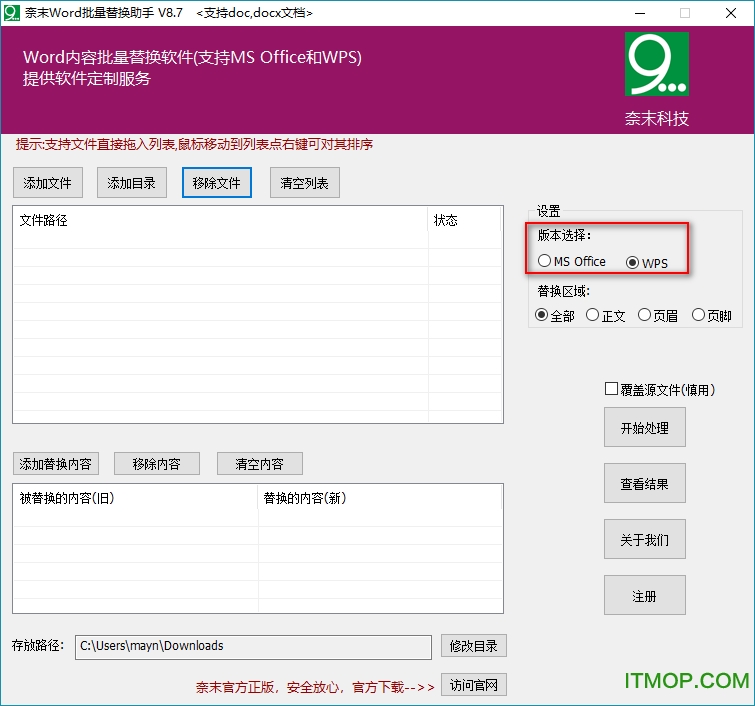Screen dimensions: 755x706
Task: Click the 添加替换内容 button
Action: click(56, 464)
